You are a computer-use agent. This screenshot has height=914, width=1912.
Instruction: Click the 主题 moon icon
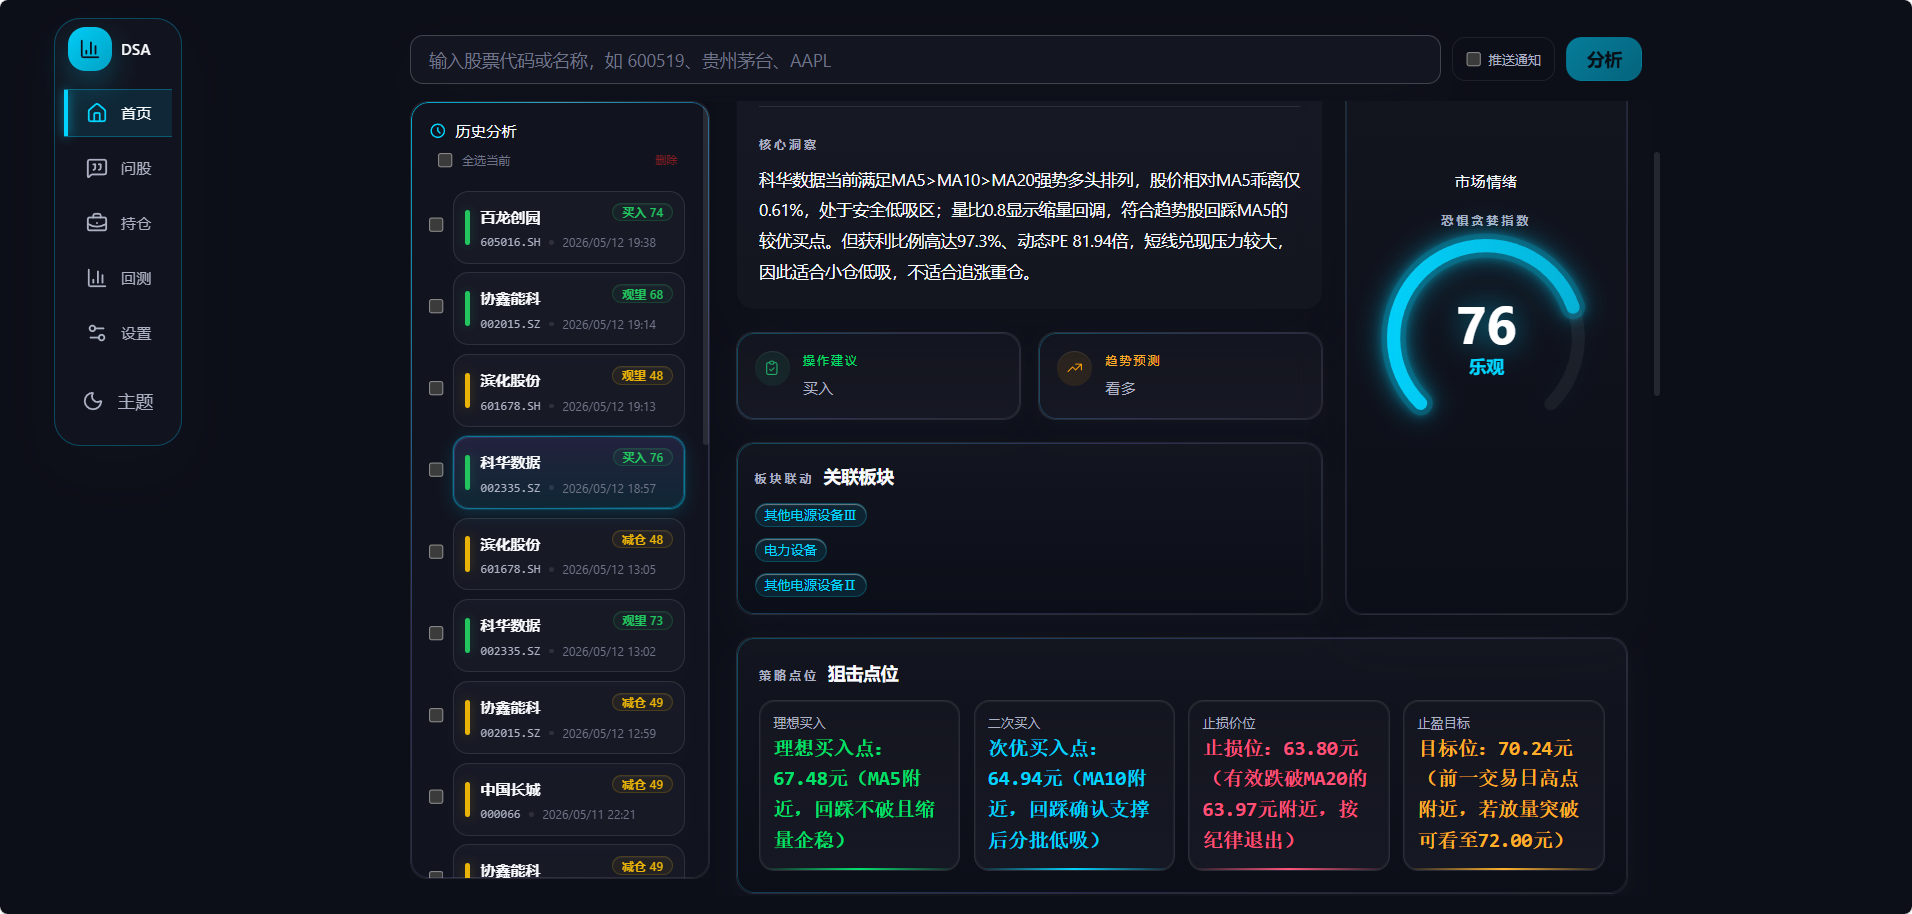click(x=93, y=401)
